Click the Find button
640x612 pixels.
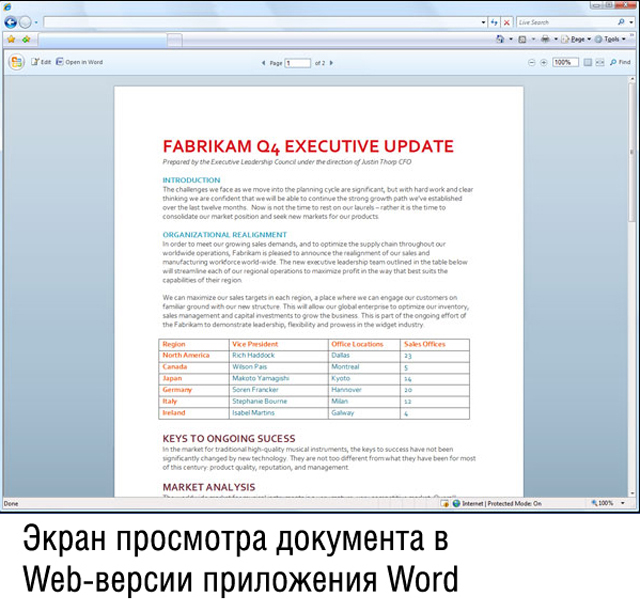coord(620,62)
